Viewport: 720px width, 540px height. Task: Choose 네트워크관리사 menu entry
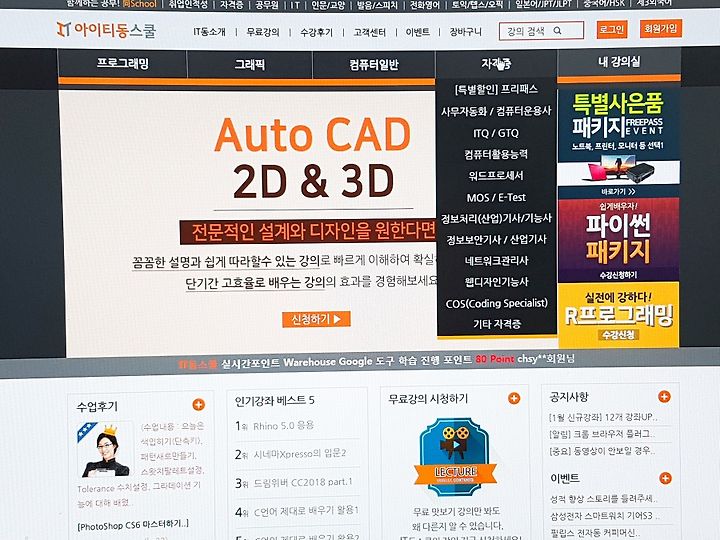tap(496, 261)
